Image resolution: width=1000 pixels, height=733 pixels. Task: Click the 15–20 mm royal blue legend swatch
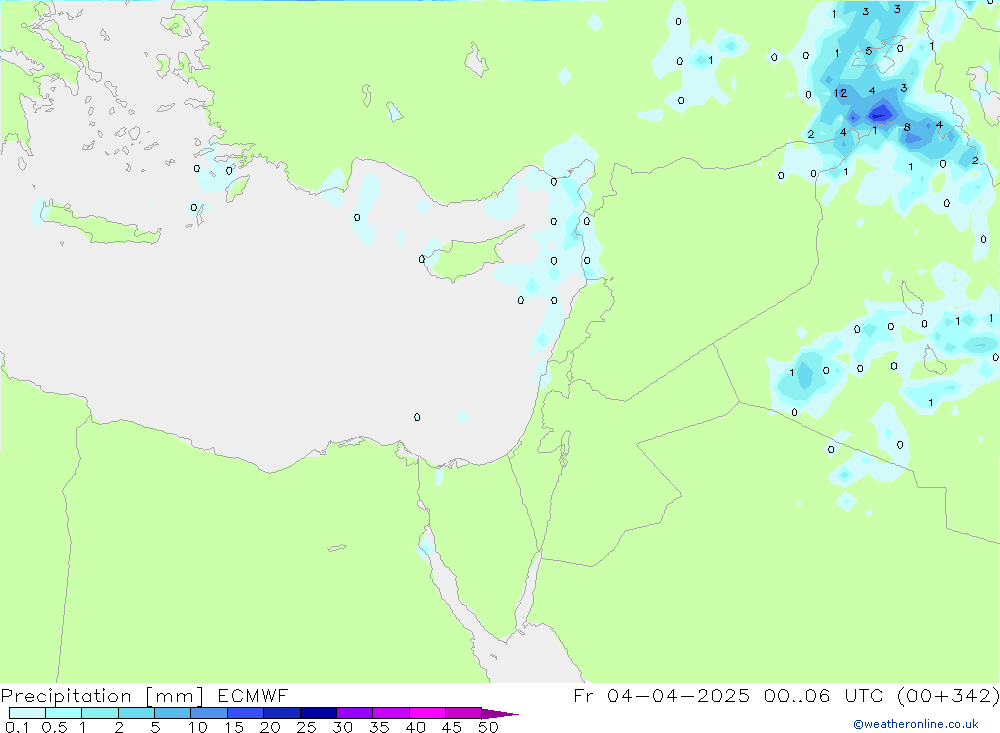[246, 713]
